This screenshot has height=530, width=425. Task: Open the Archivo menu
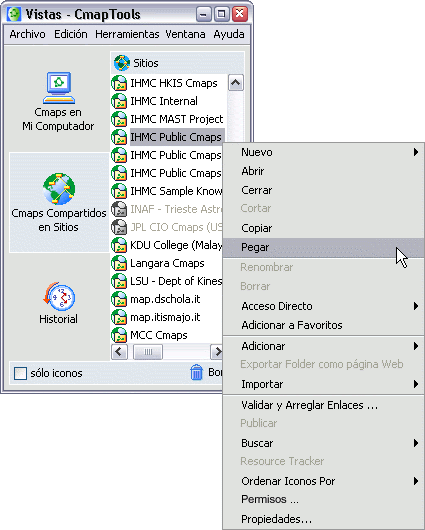[27, 34]
